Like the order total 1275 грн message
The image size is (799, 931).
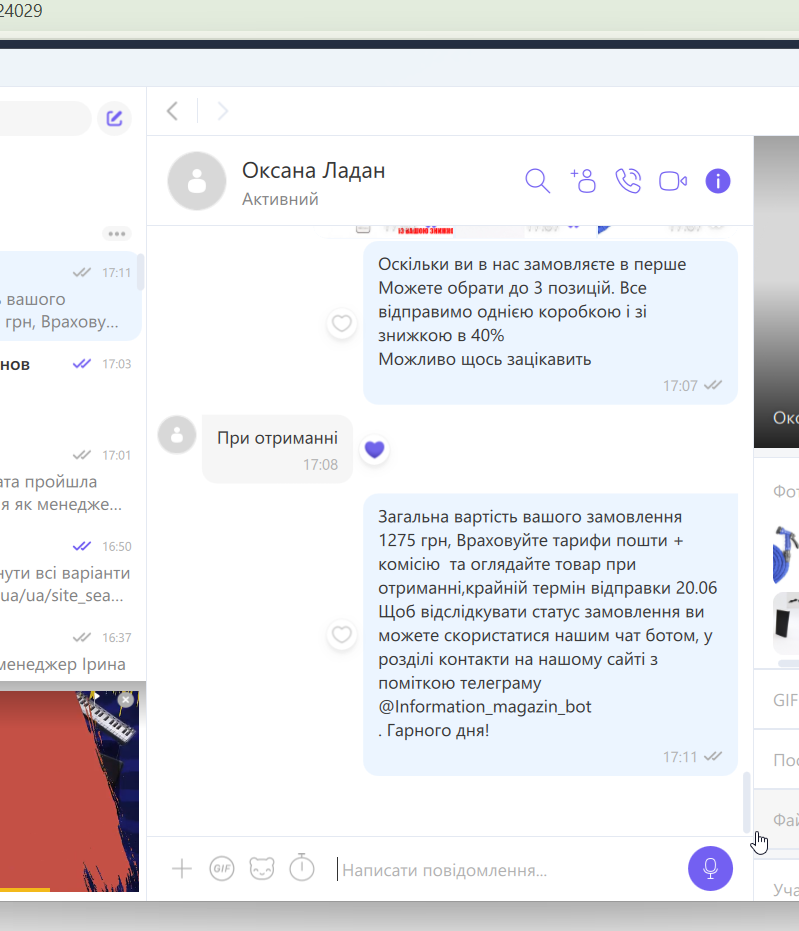coord(341,634)
